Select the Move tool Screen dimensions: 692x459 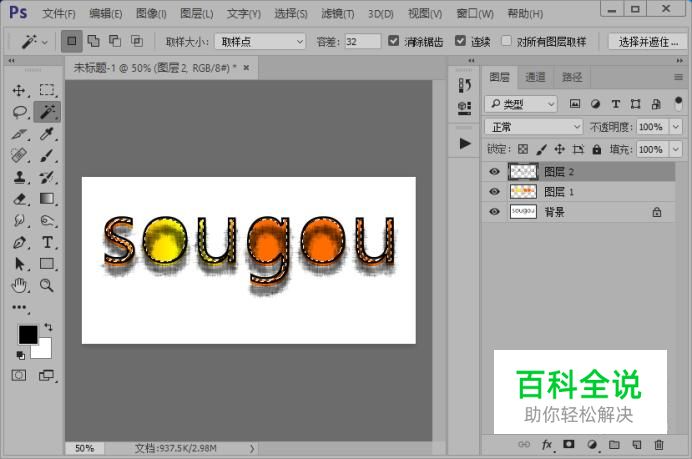19,90
